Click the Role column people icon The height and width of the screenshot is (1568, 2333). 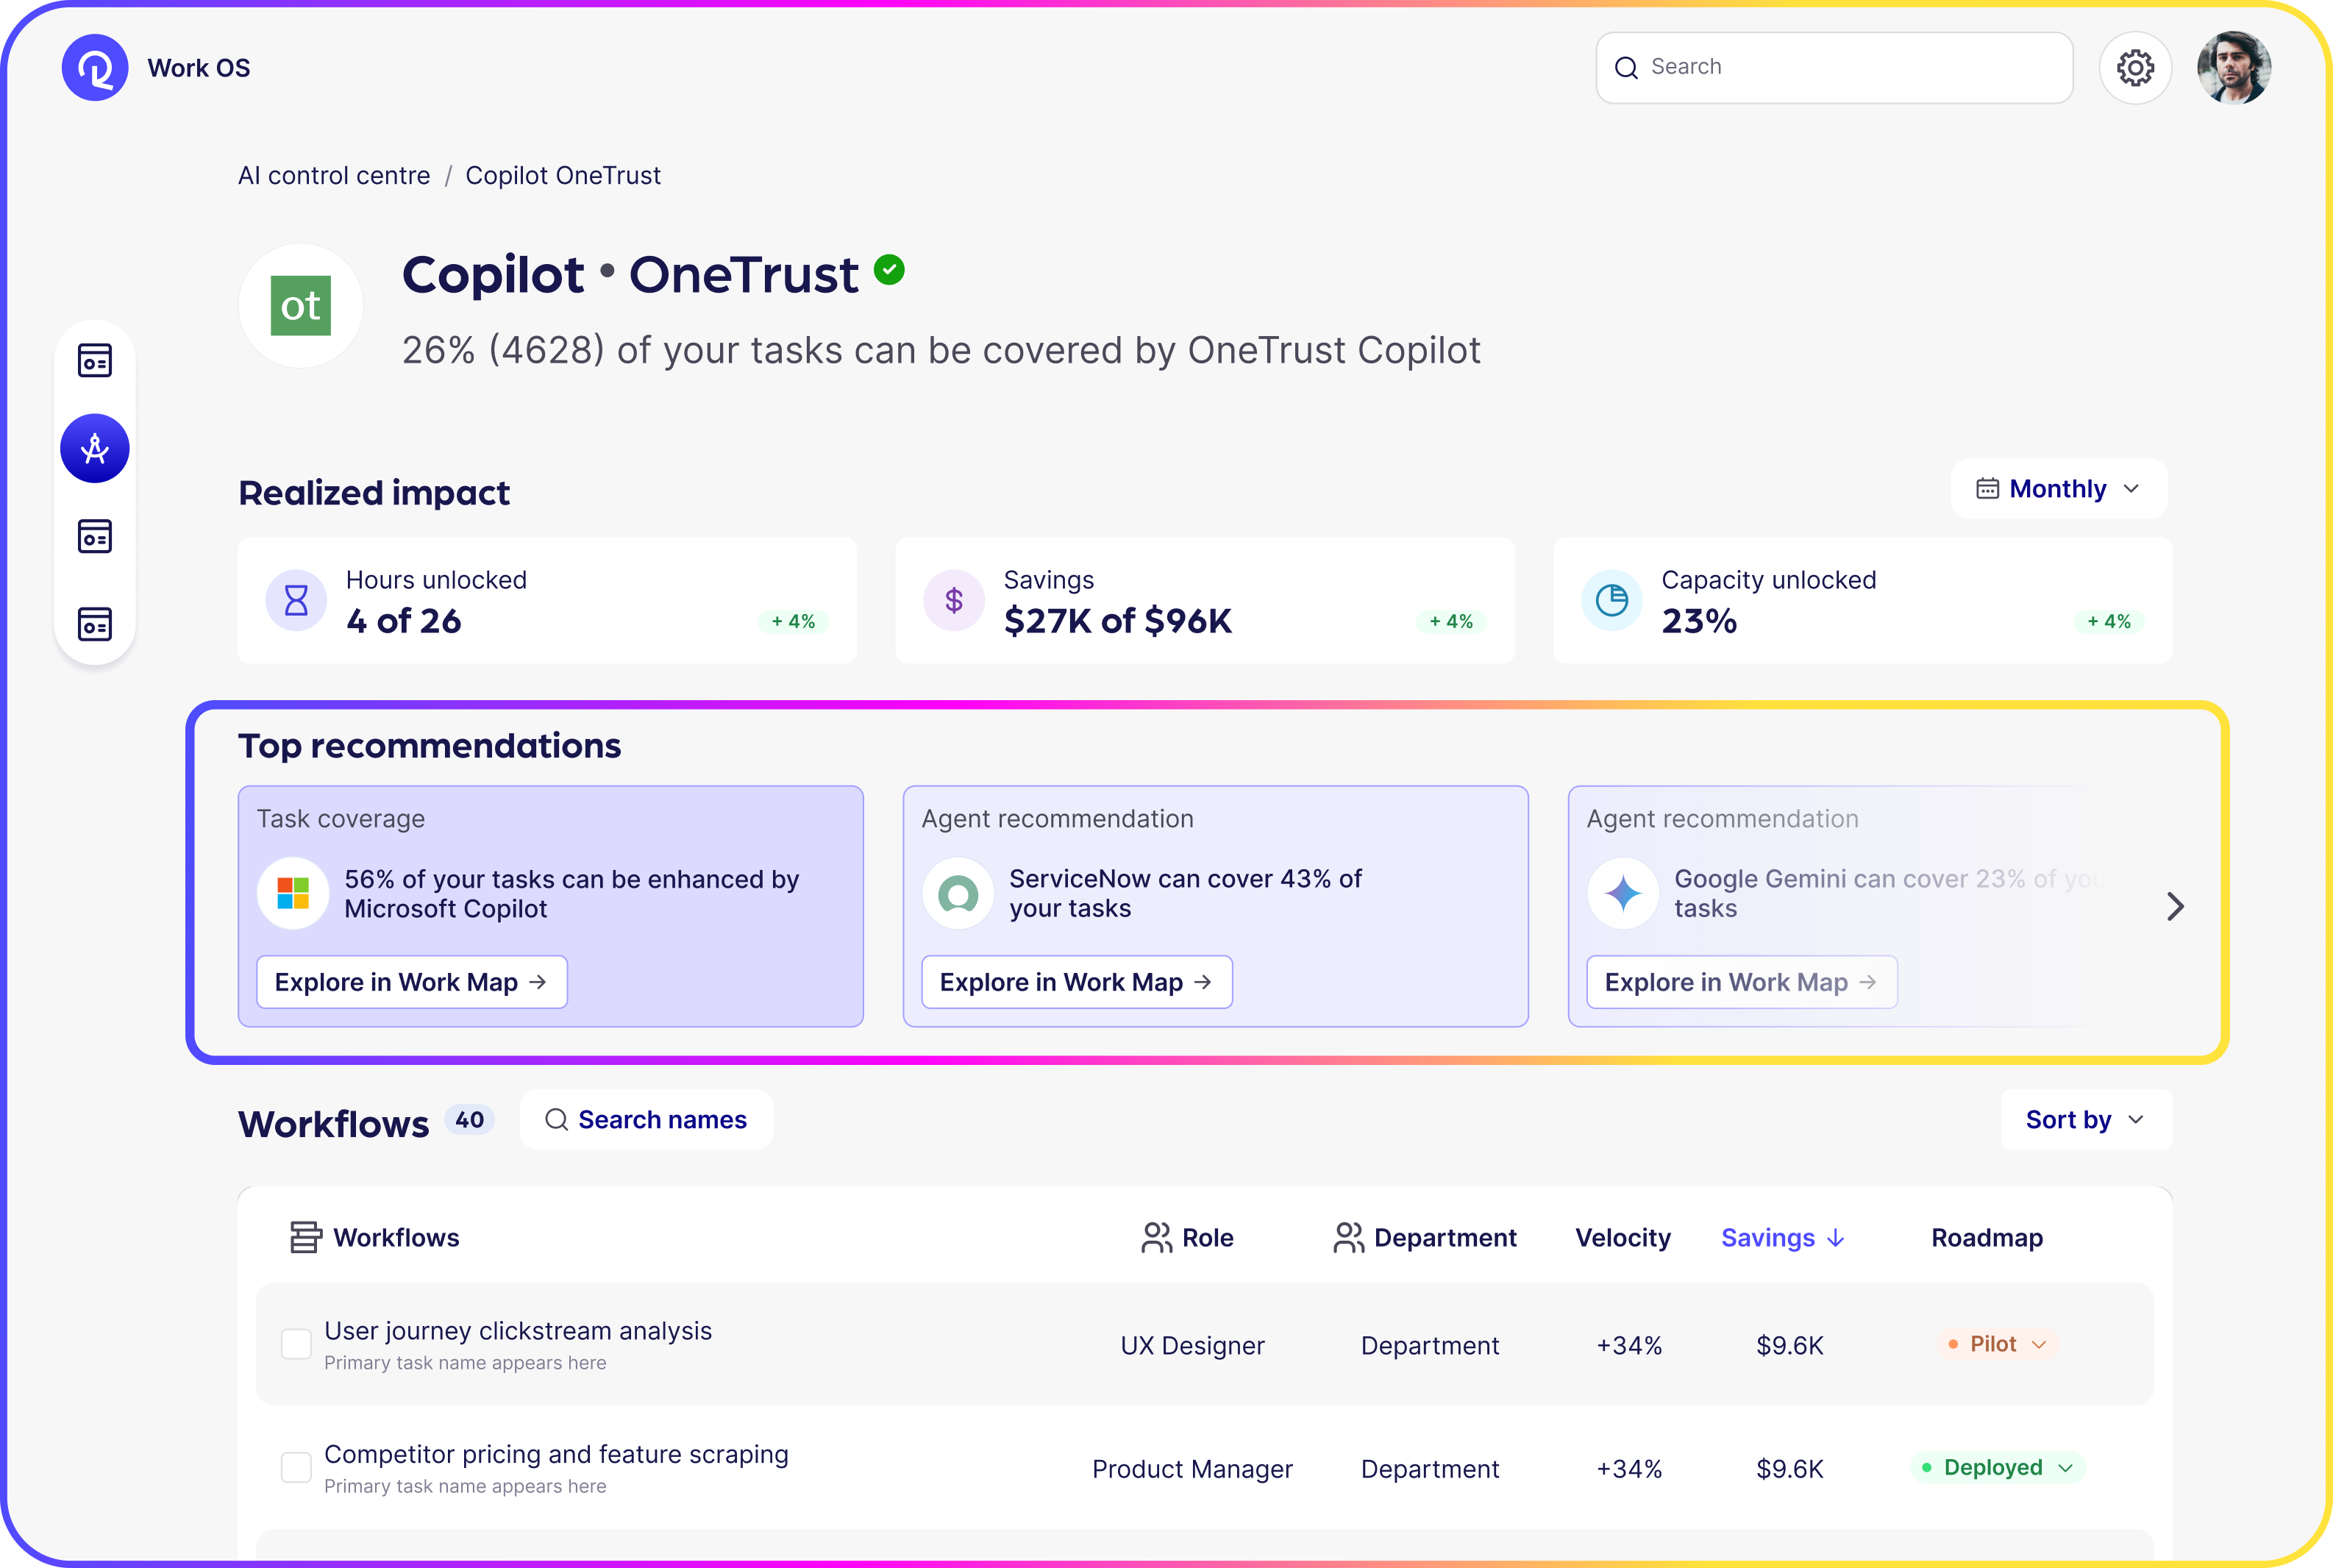(x=1157, y=1238)
